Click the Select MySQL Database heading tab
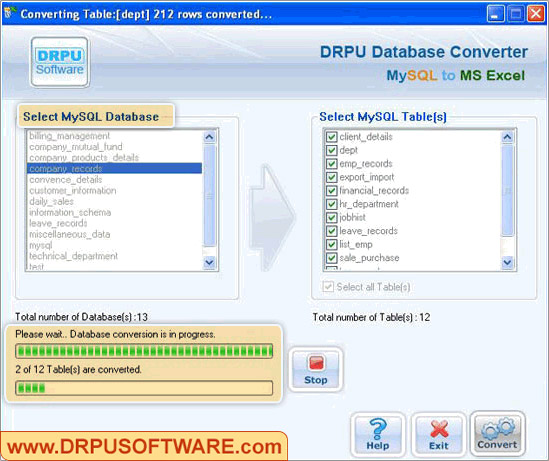549x461 pixels. [96, 116]
